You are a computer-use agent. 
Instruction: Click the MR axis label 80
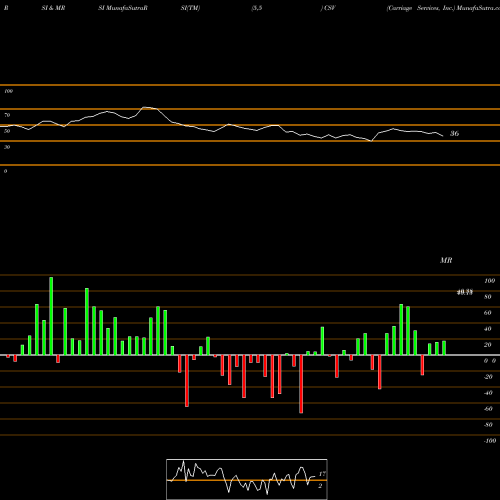[x=488, y=297]
